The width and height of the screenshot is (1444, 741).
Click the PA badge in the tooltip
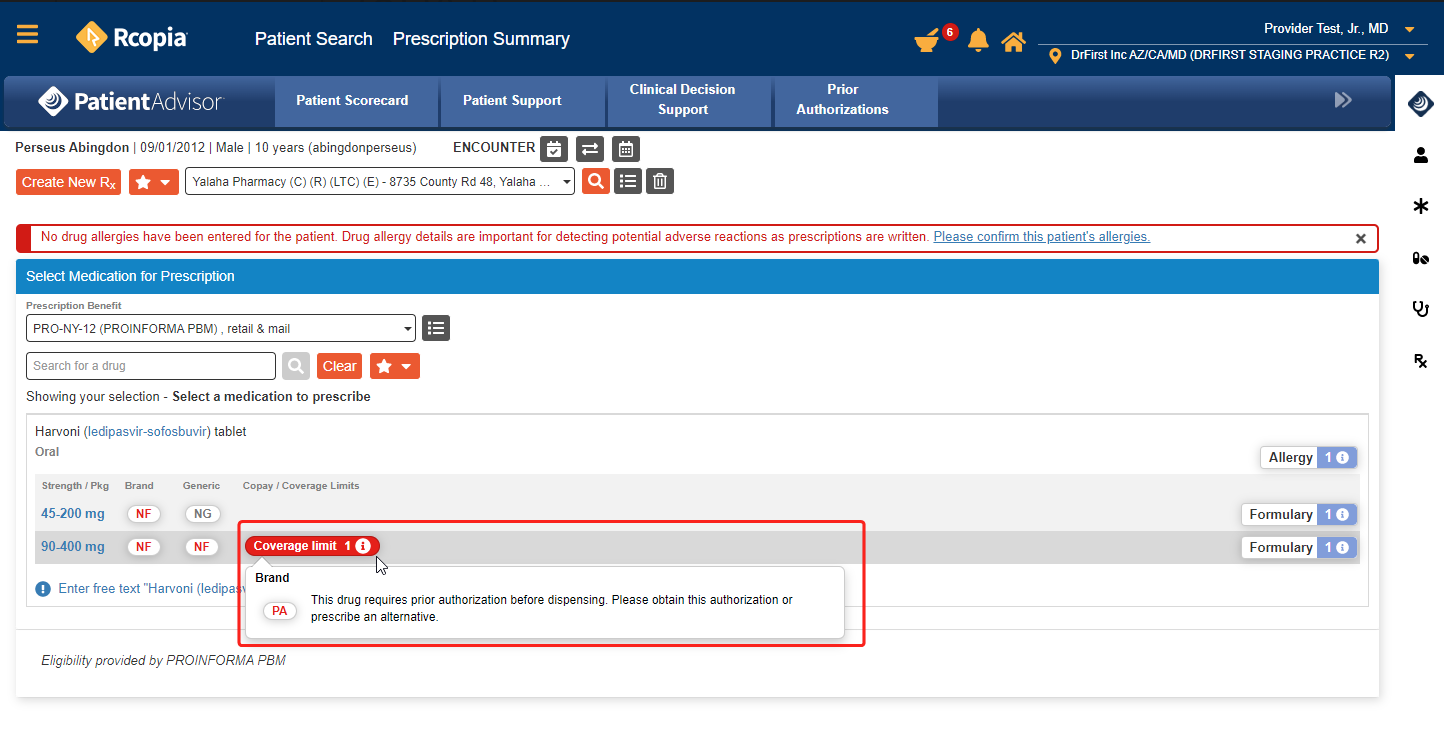click(280, 611)
